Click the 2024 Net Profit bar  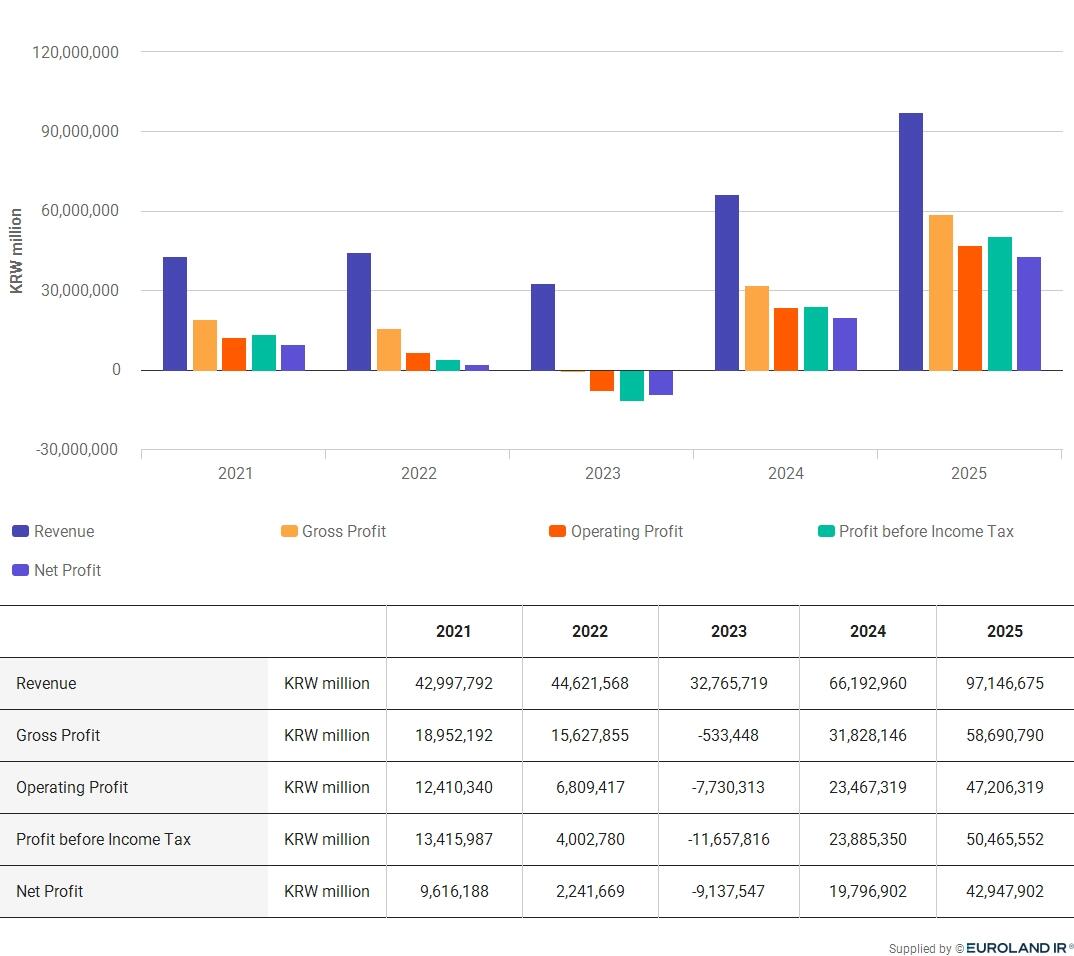coord(845,344)
